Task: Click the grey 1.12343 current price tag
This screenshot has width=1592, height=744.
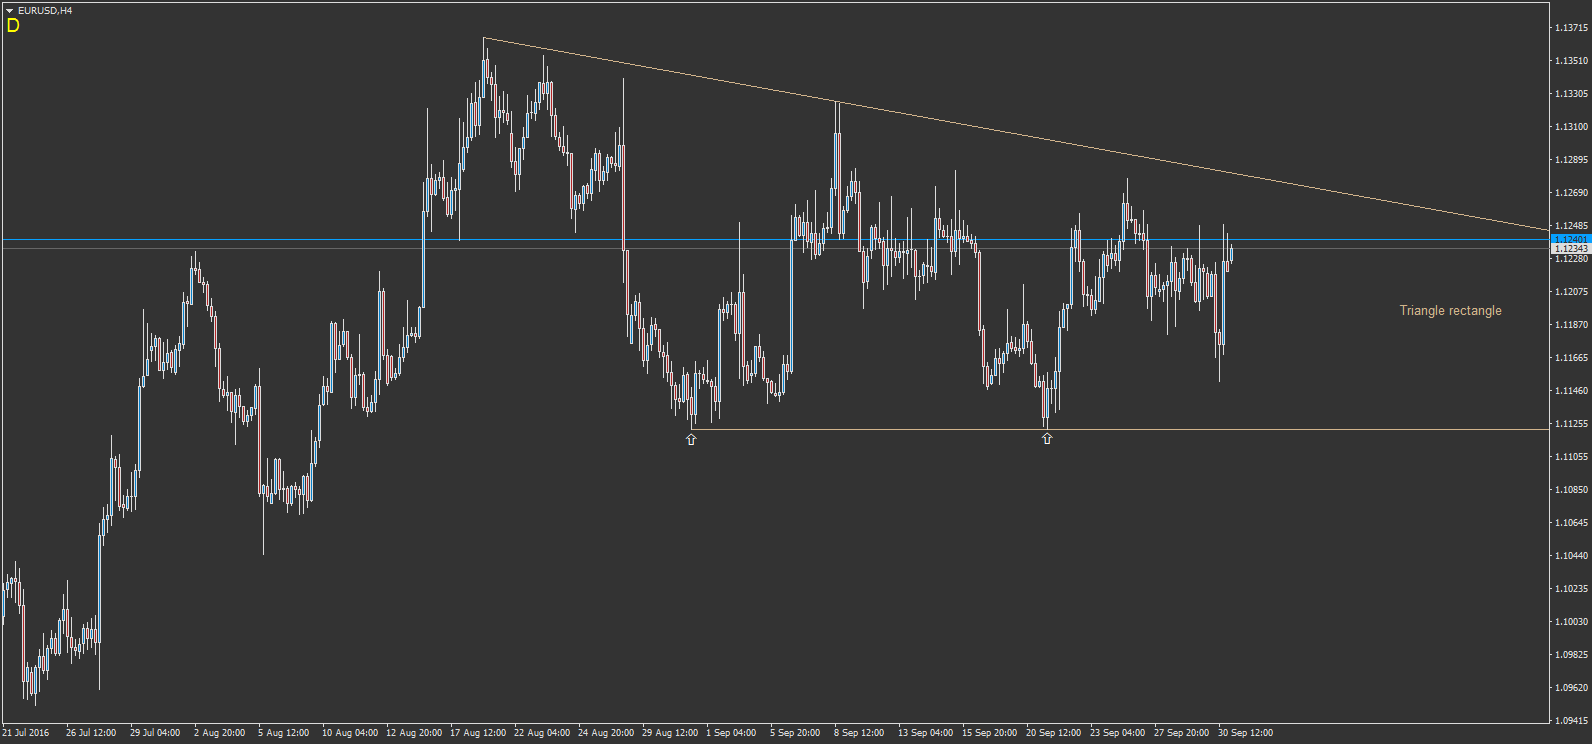Action: point(1571,248)
